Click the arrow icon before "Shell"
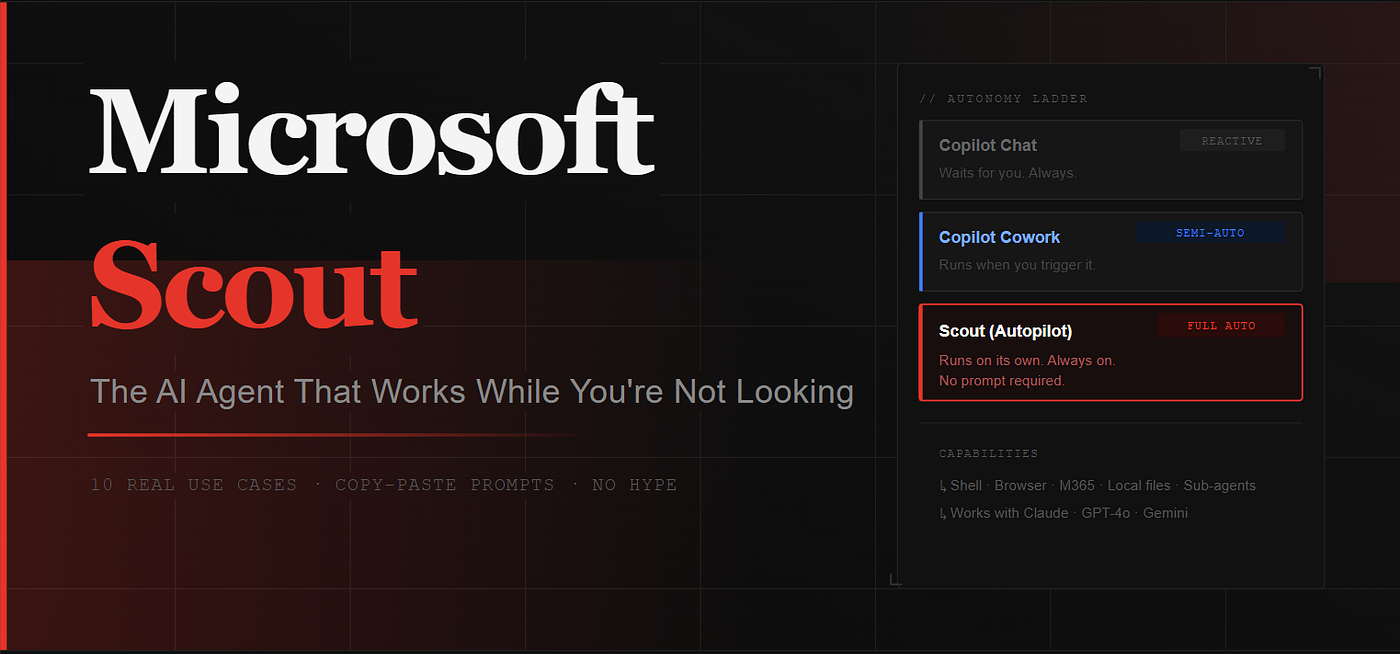Viewport: 1400px width, 654px height. [x=943, y=486]
